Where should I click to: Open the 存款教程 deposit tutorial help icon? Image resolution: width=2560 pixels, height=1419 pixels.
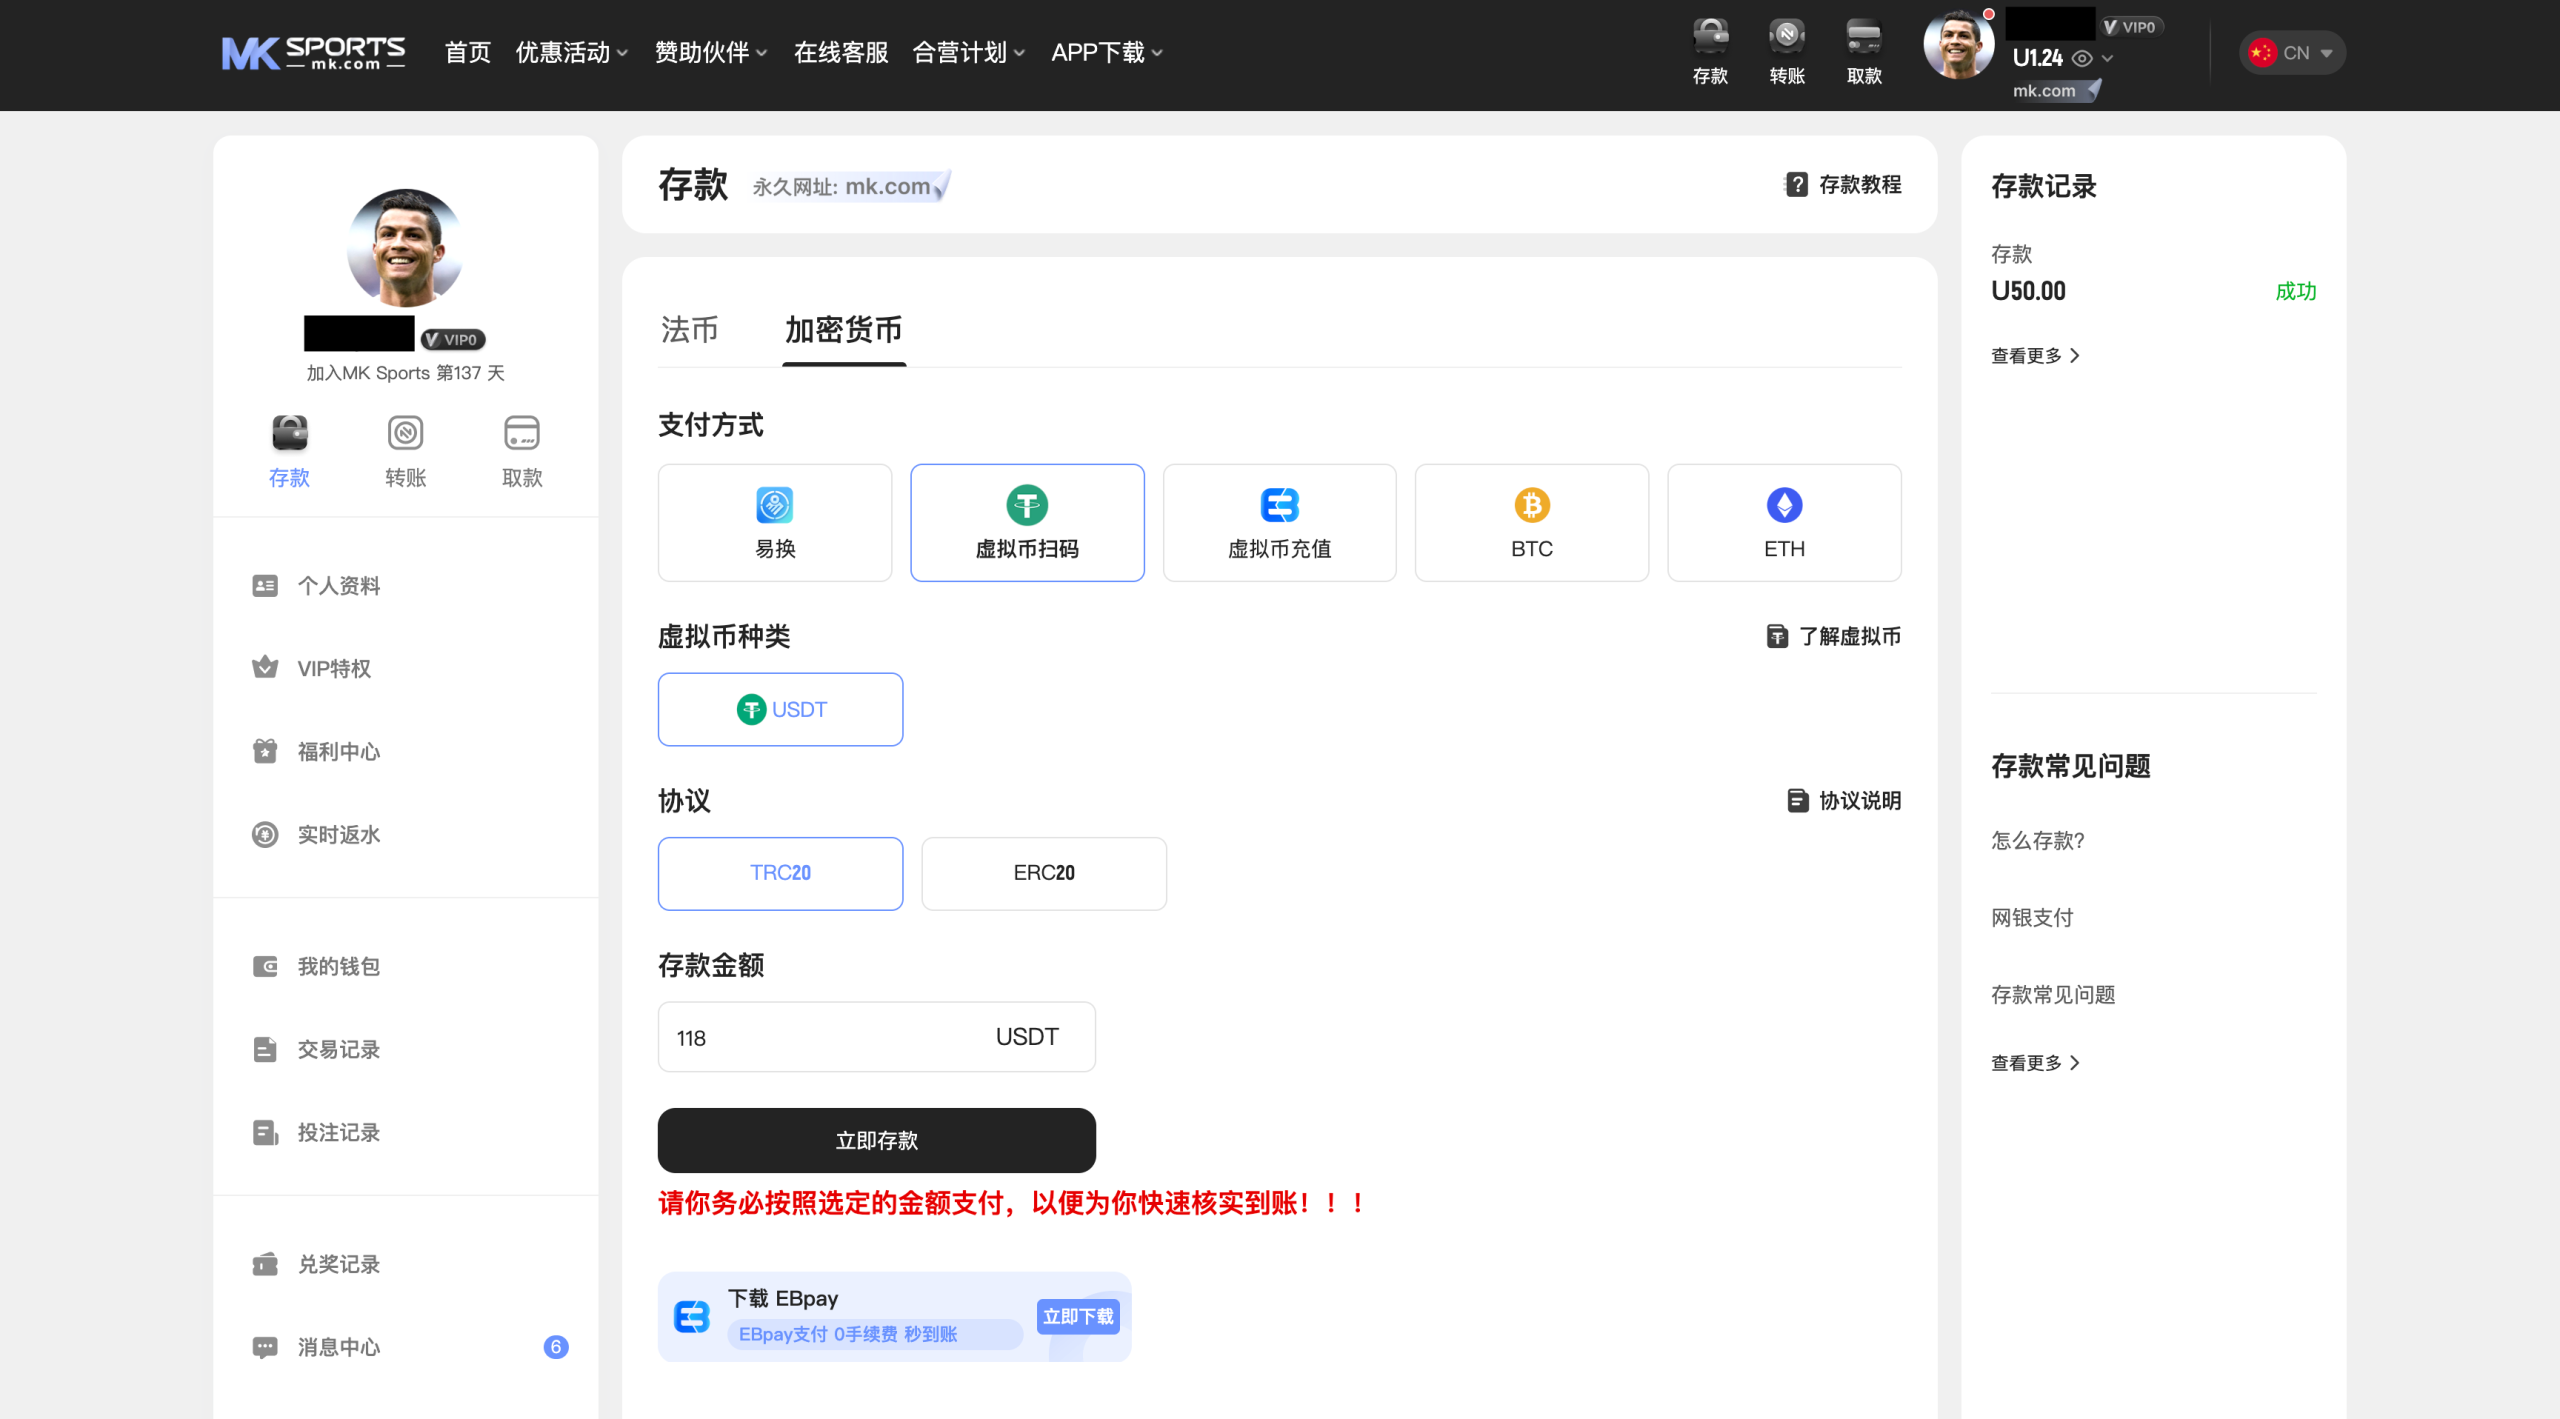1797,184
